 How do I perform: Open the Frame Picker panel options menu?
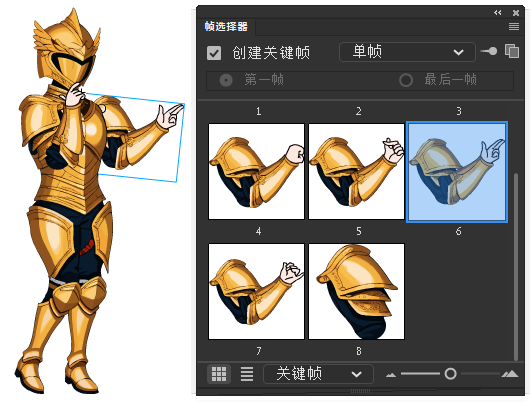[514, 26]
